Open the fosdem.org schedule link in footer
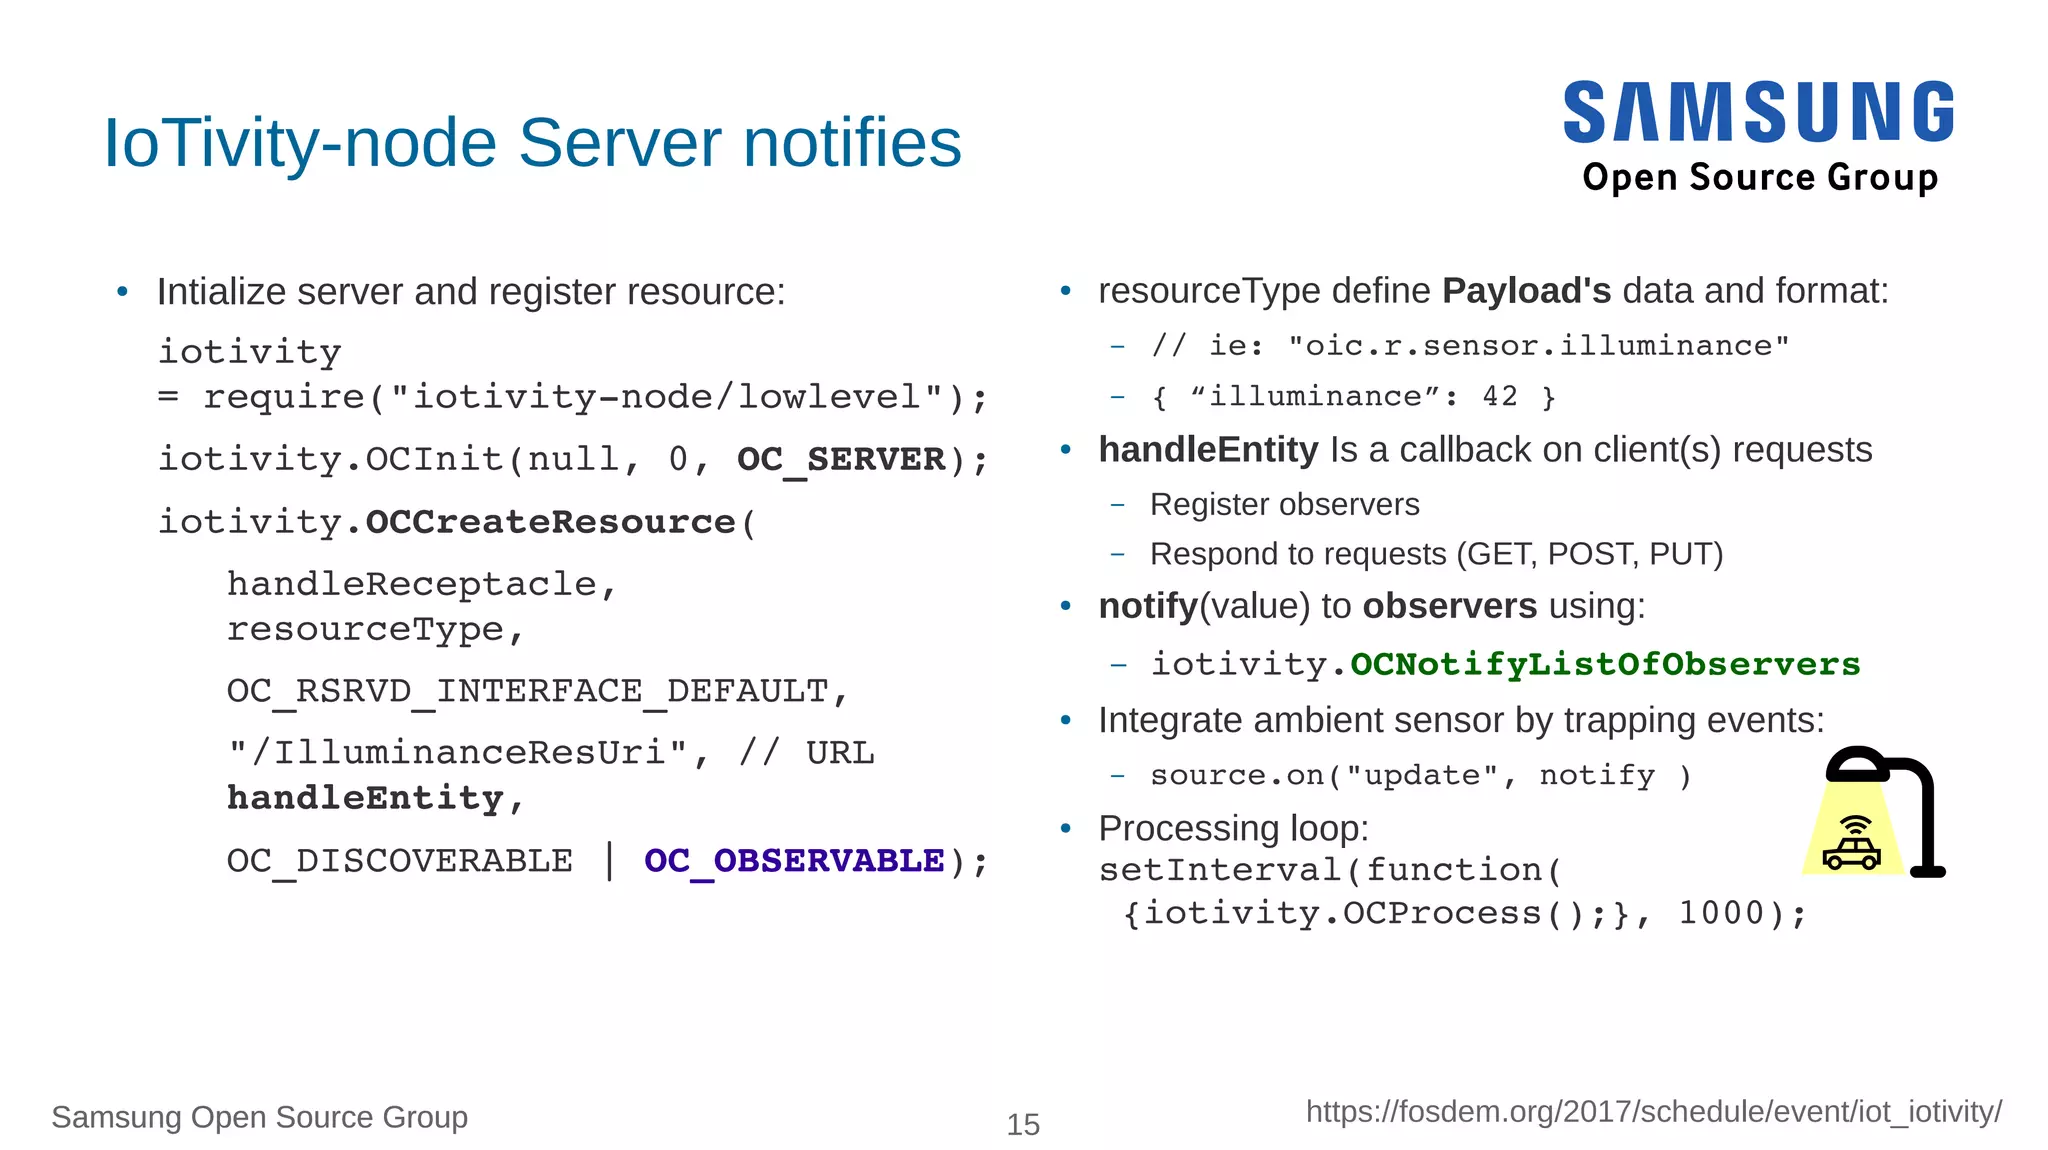 click(x=1654, y=1112)
